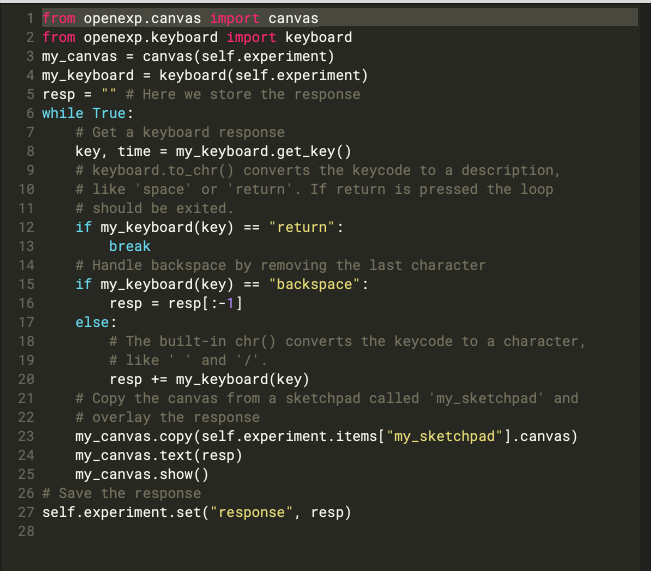Click the string "response" on line 27
Viewport: 651px width, 571px height.
pos(251,512)
